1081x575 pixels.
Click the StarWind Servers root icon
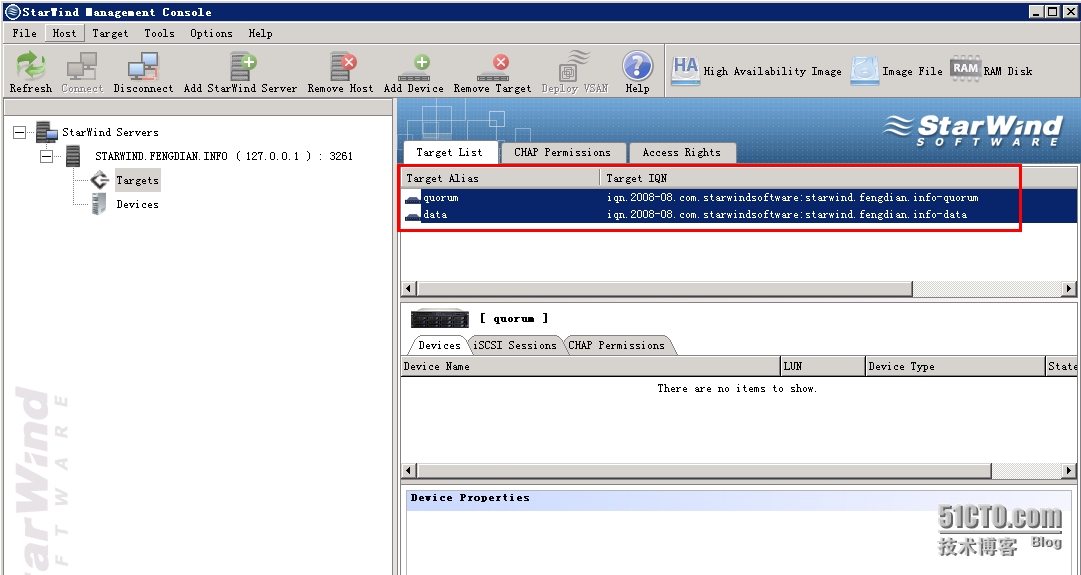pos(46,132)
